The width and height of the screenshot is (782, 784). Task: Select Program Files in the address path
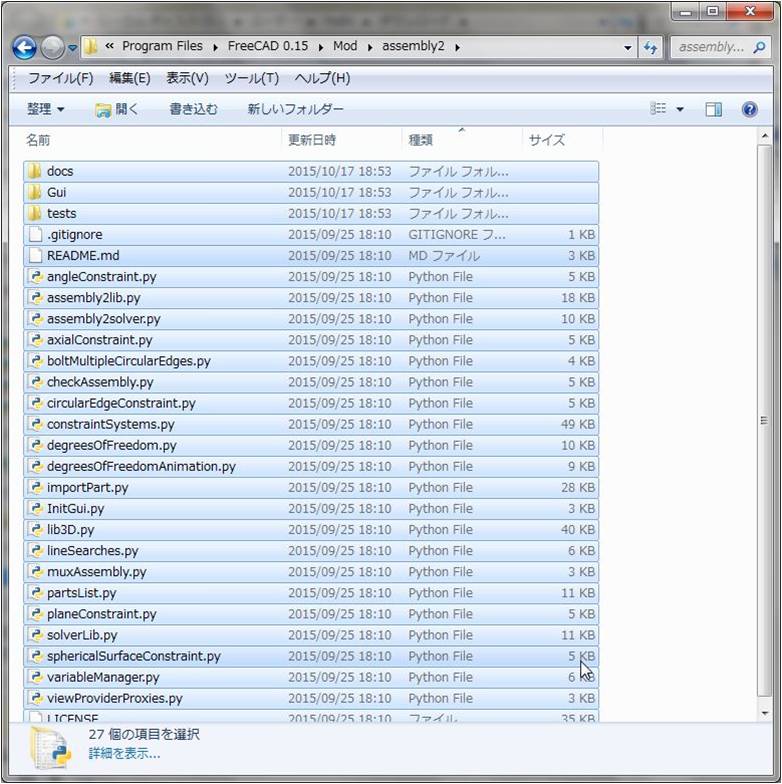tap(162, 46)
